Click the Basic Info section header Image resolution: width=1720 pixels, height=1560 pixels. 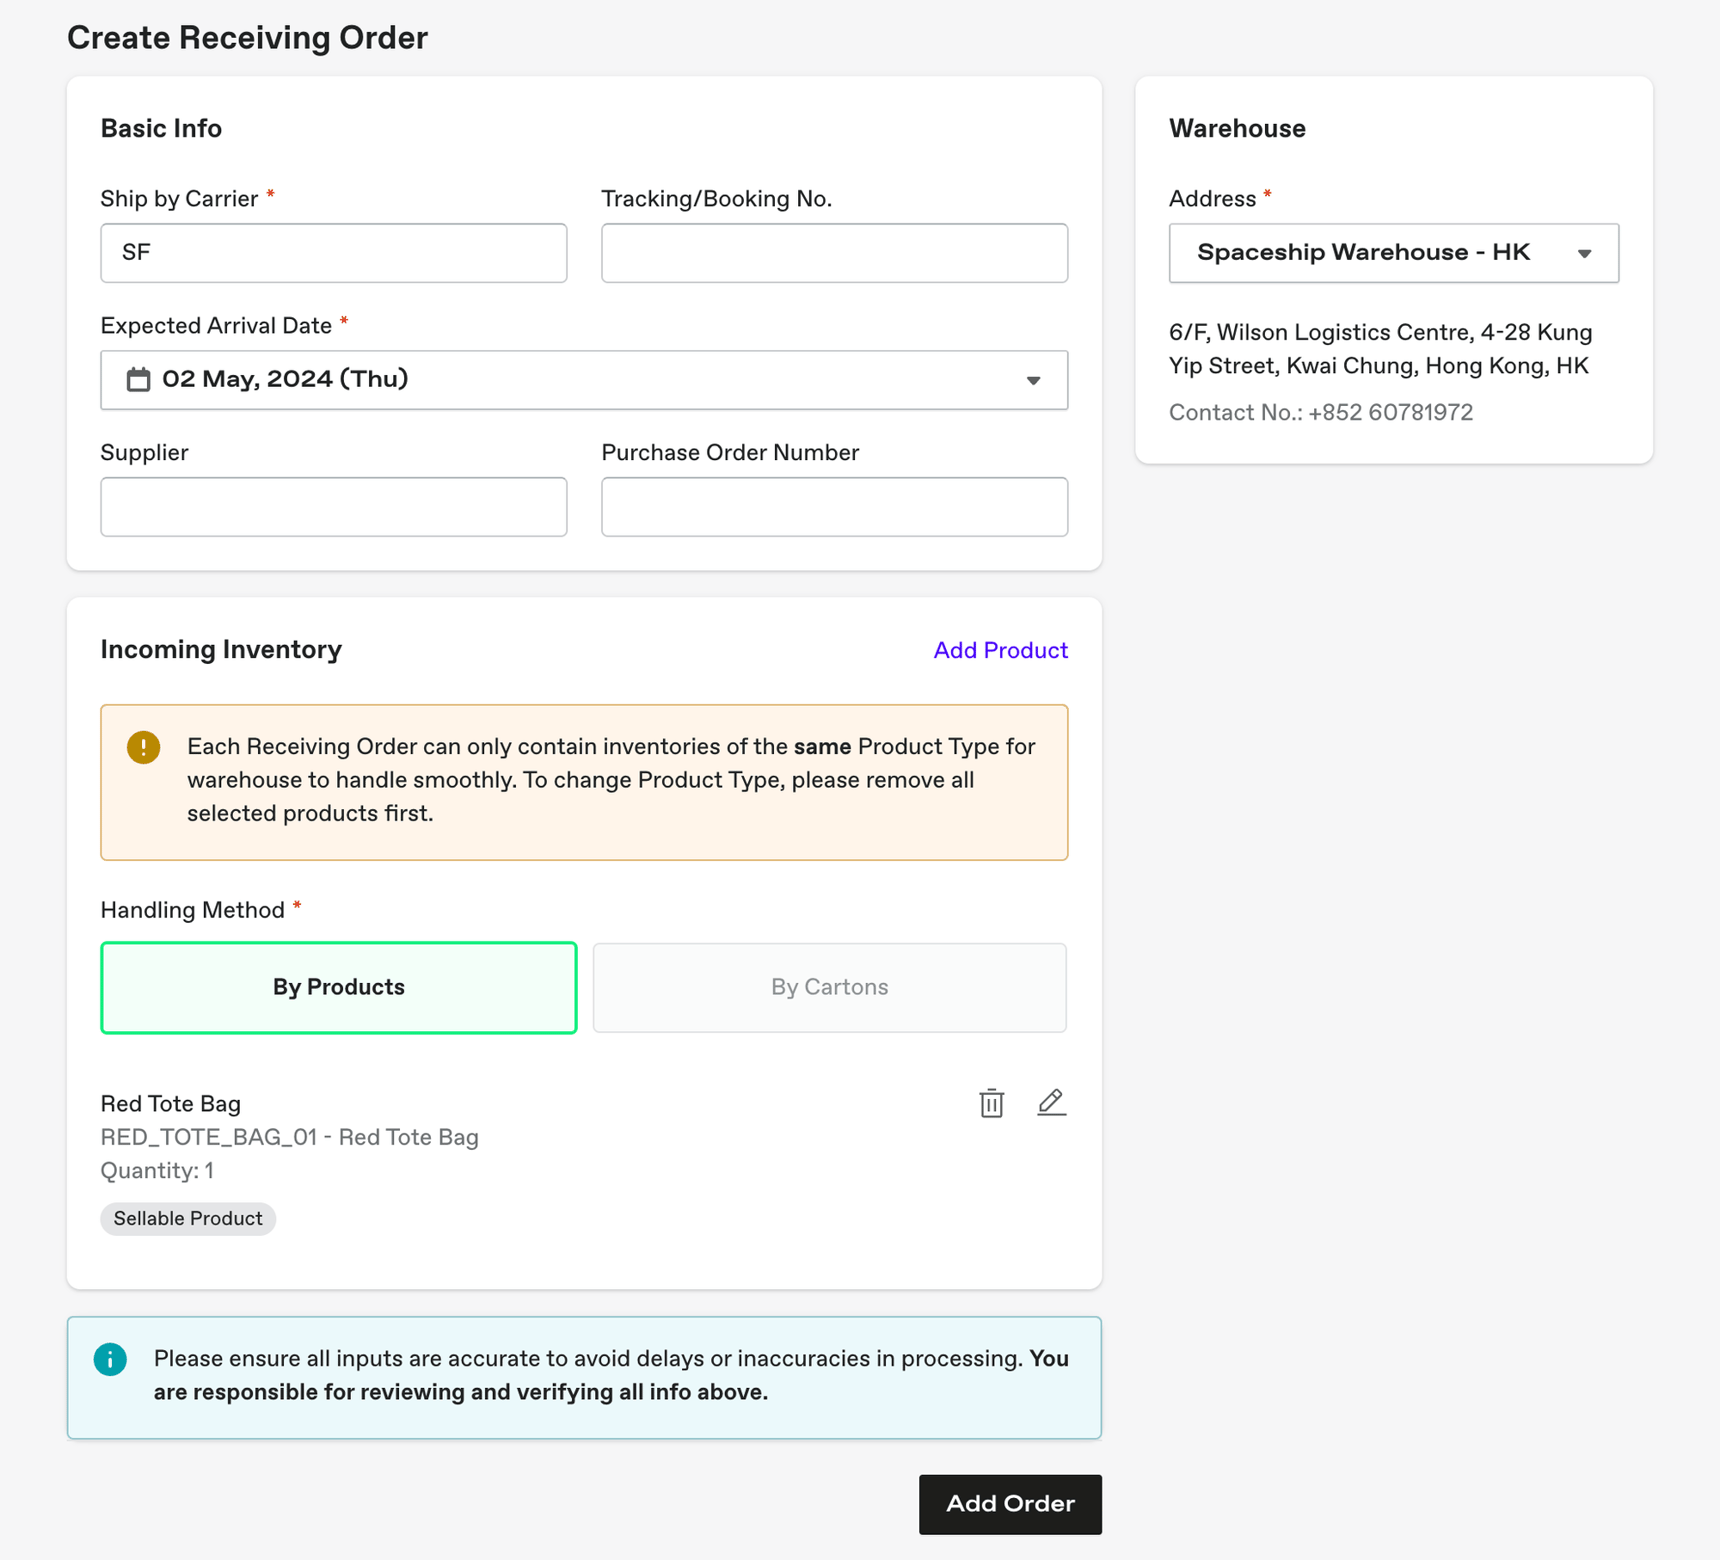pos(160,128)
